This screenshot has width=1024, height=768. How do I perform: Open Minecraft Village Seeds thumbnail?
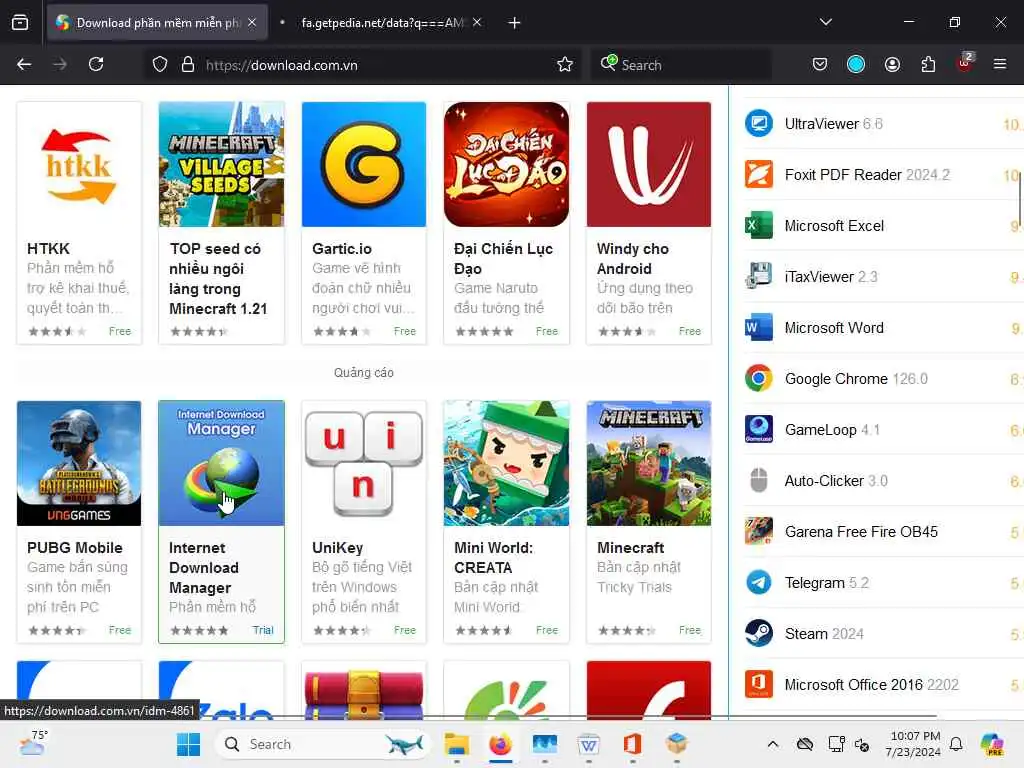[221, 165]
